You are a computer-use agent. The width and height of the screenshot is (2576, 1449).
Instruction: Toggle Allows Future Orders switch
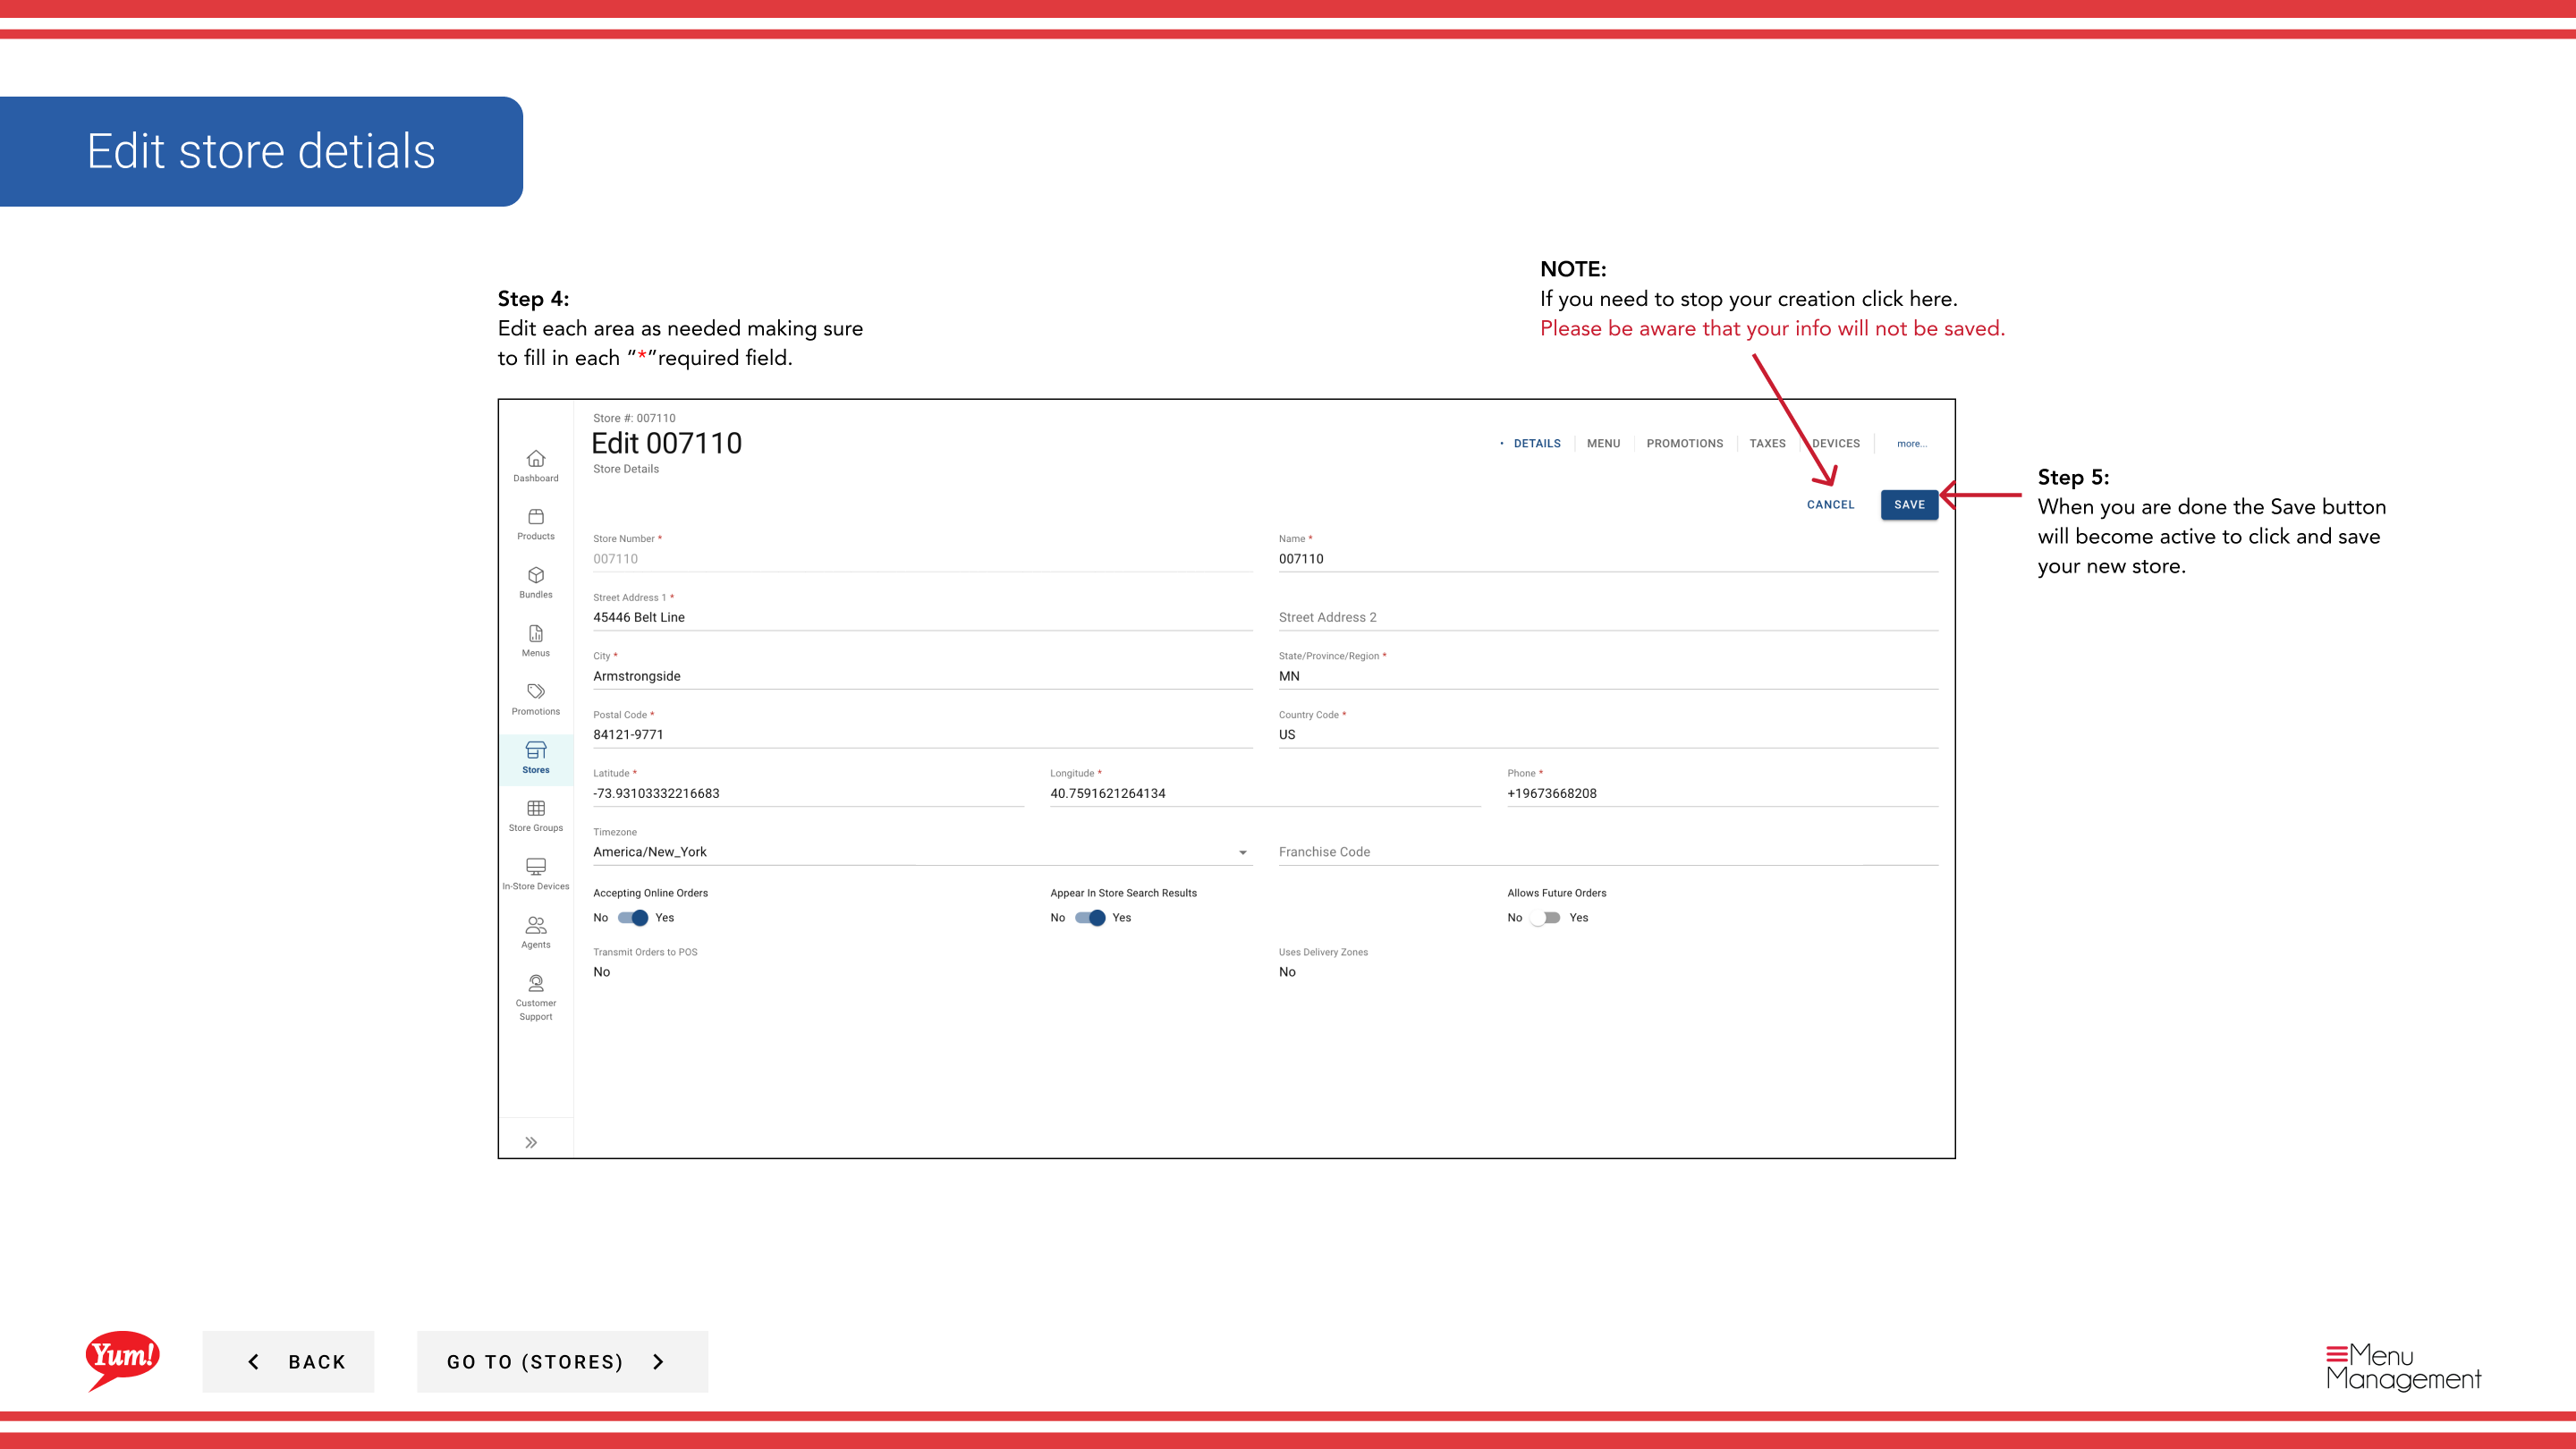(x=1545, y=918)
